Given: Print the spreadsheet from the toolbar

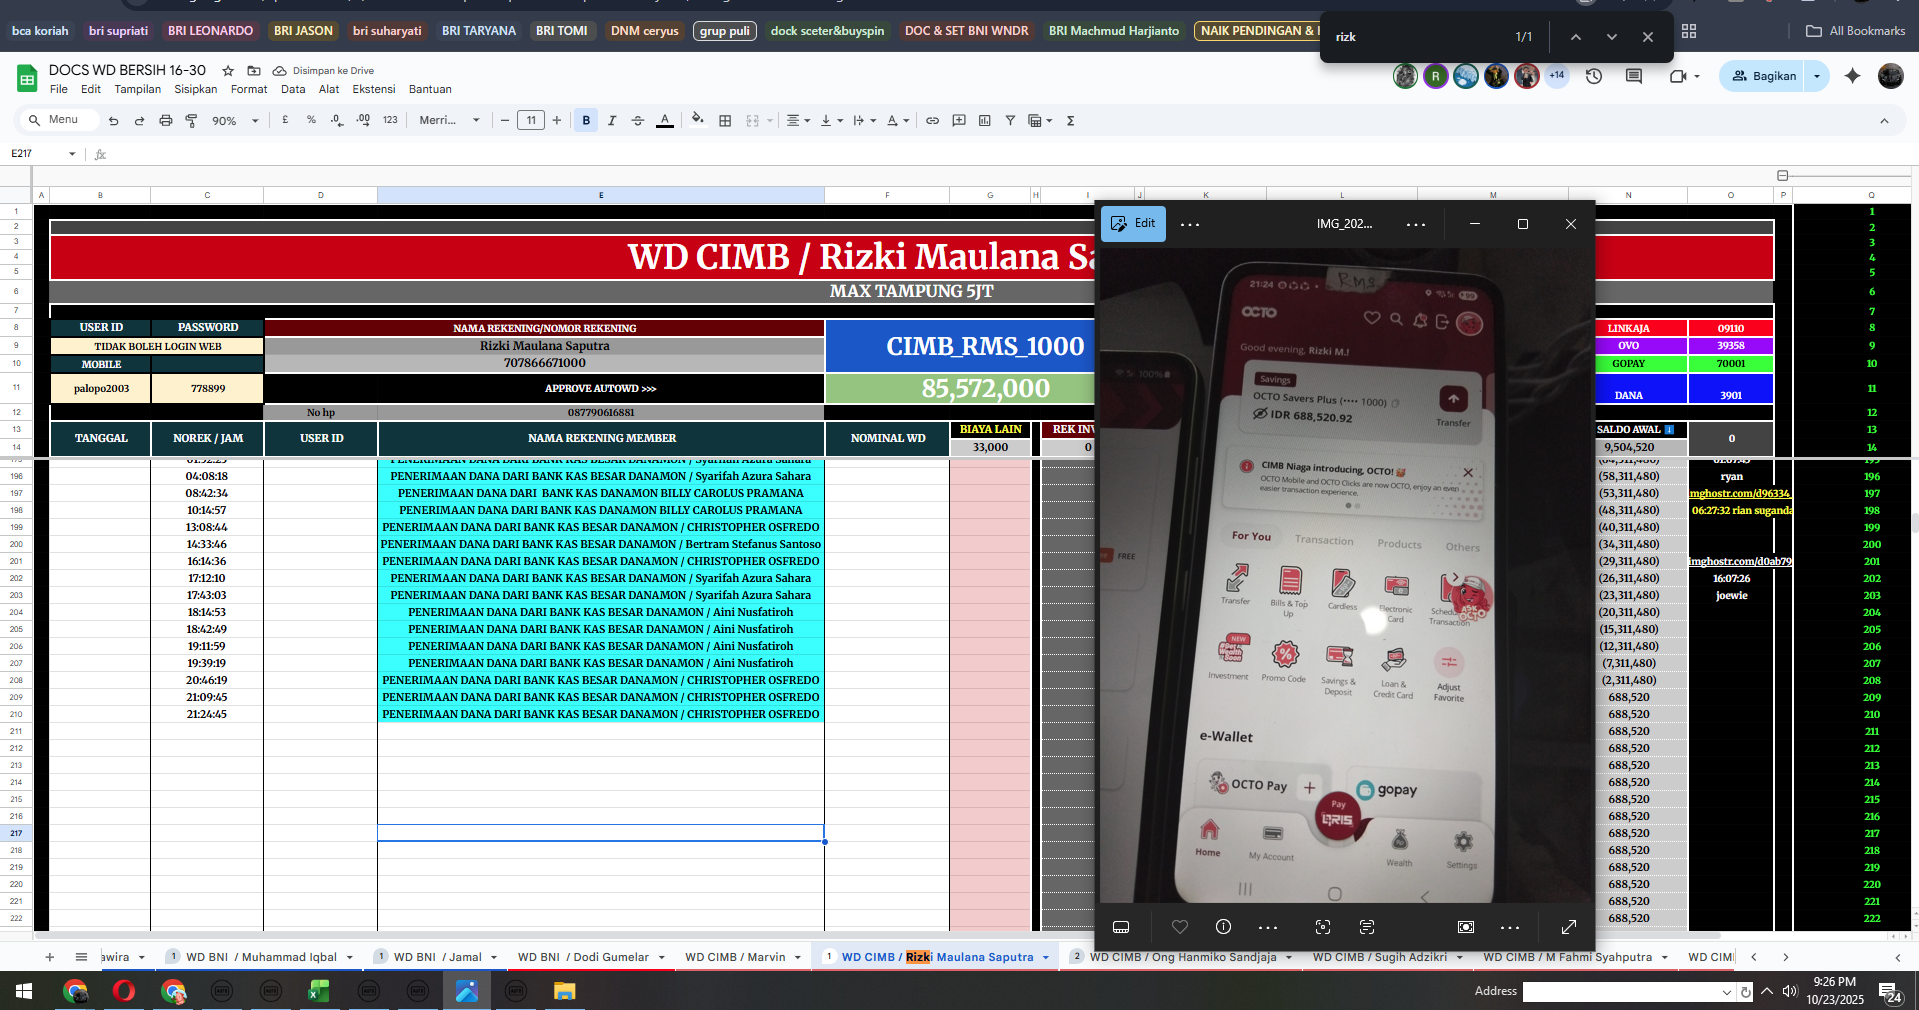Looking at the screenshot, I should pyautogui.click(x=166, y=120).
